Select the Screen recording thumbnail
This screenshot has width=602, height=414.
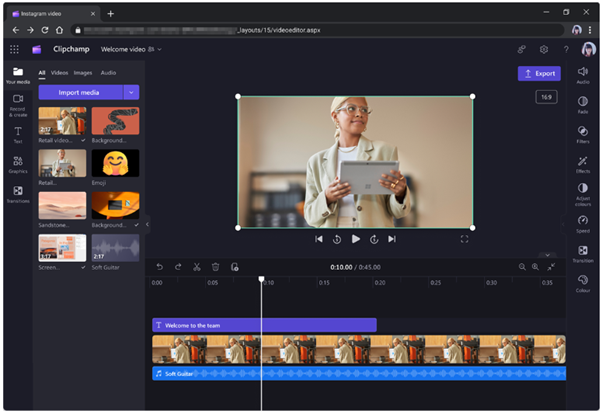coord(62,248)
